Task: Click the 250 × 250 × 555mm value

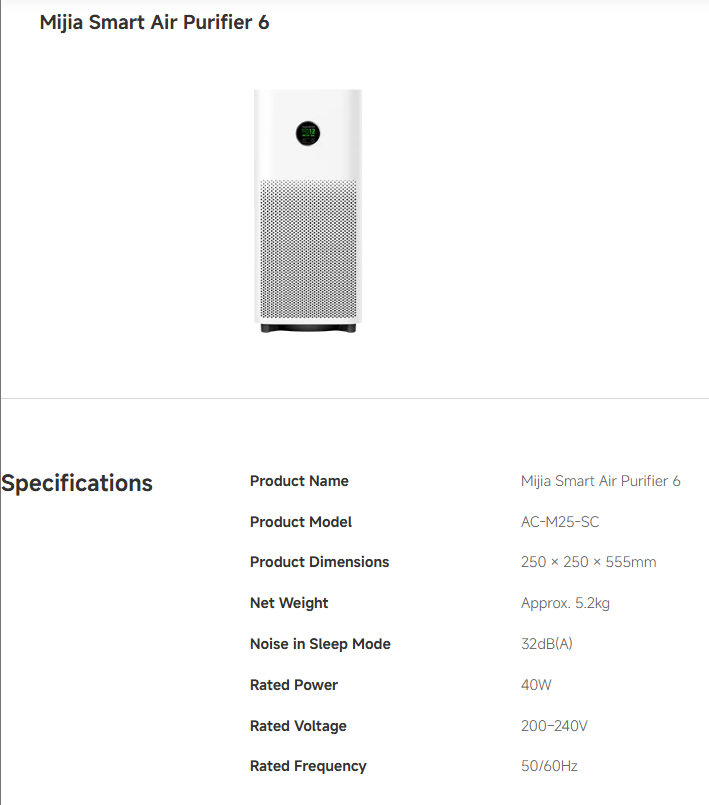Action: pos(588,562)
